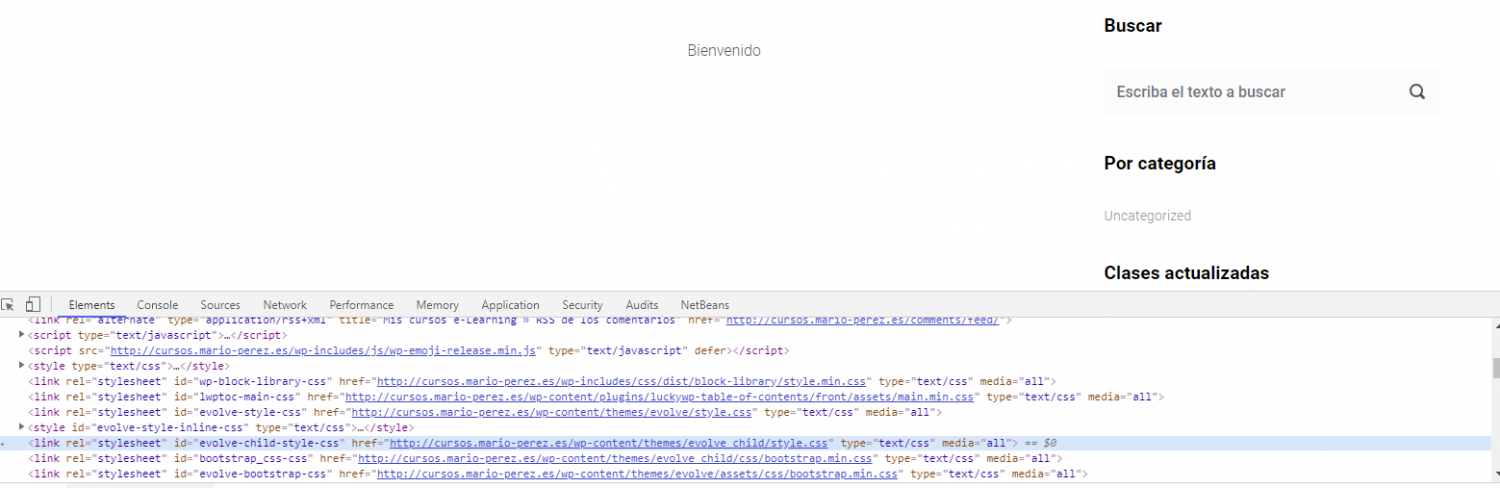Select the wp-block-library-css link element row
The width and height of the screenshot is (1500, 488).
coord(745,381)
